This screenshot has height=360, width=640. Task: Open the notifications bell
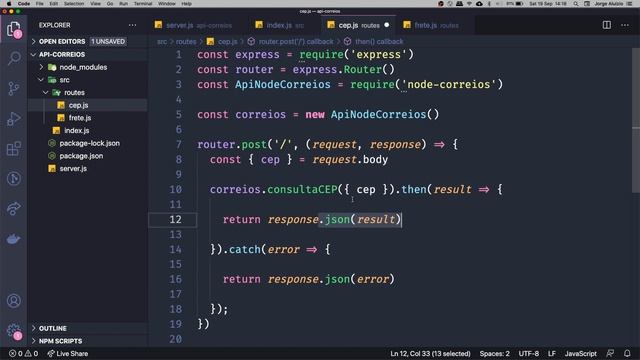click(627, 353)
